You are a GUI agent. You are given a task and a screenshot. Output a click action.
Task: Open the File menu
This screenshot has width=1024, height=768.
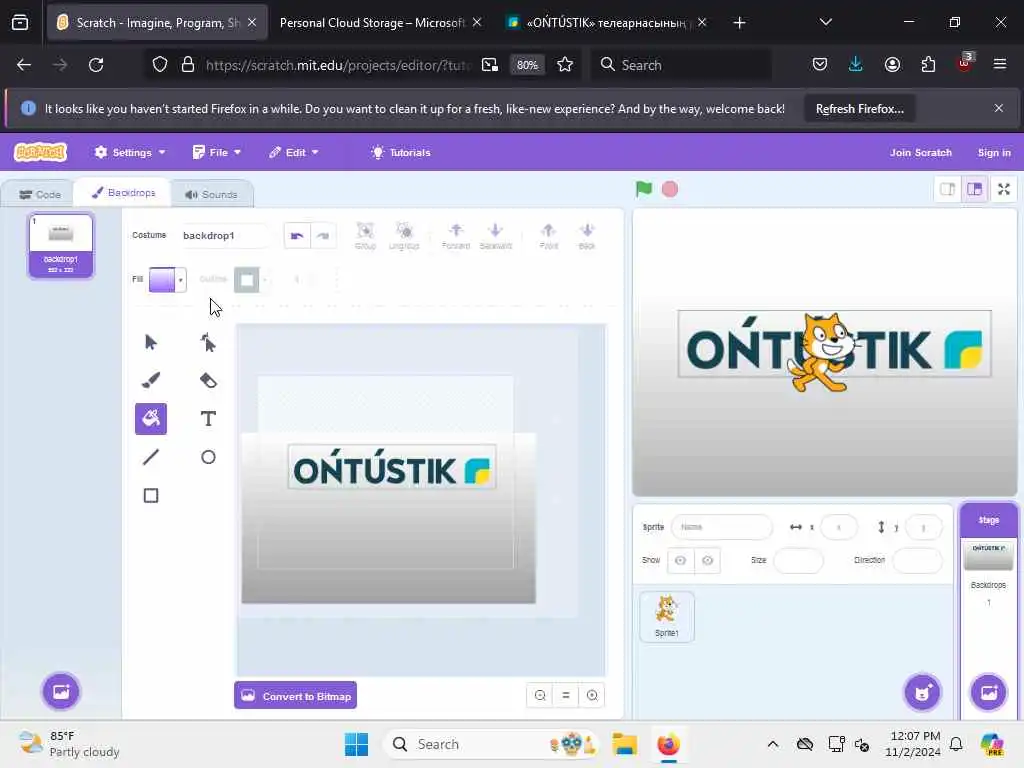217,152
